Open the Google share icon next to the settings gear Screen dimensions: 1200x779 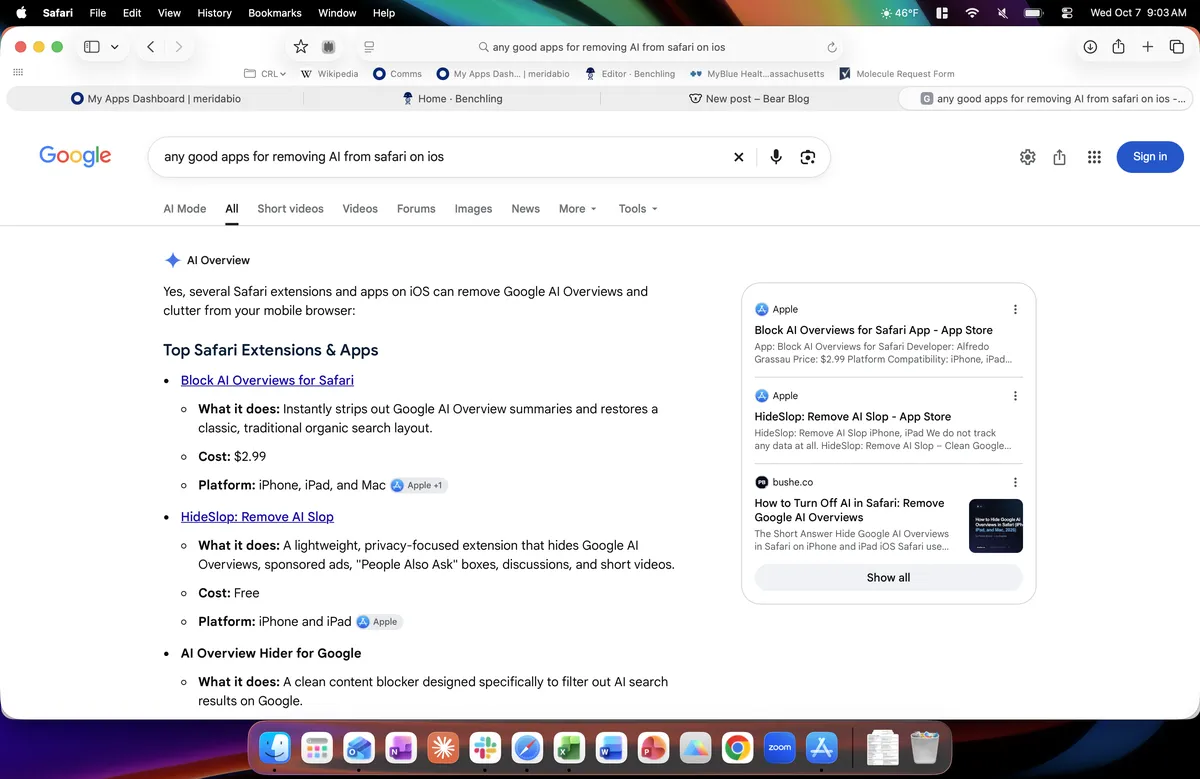[x=1060, y=157]
